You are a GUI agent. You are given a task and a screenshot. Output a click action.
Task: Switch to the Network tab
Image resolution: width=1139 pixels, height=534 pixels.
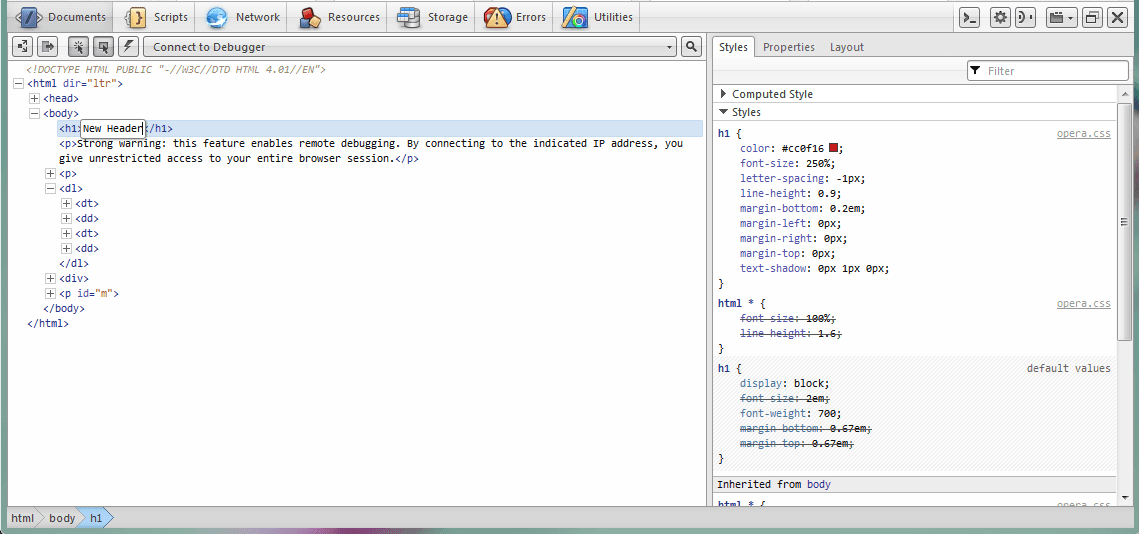(243, 17)
